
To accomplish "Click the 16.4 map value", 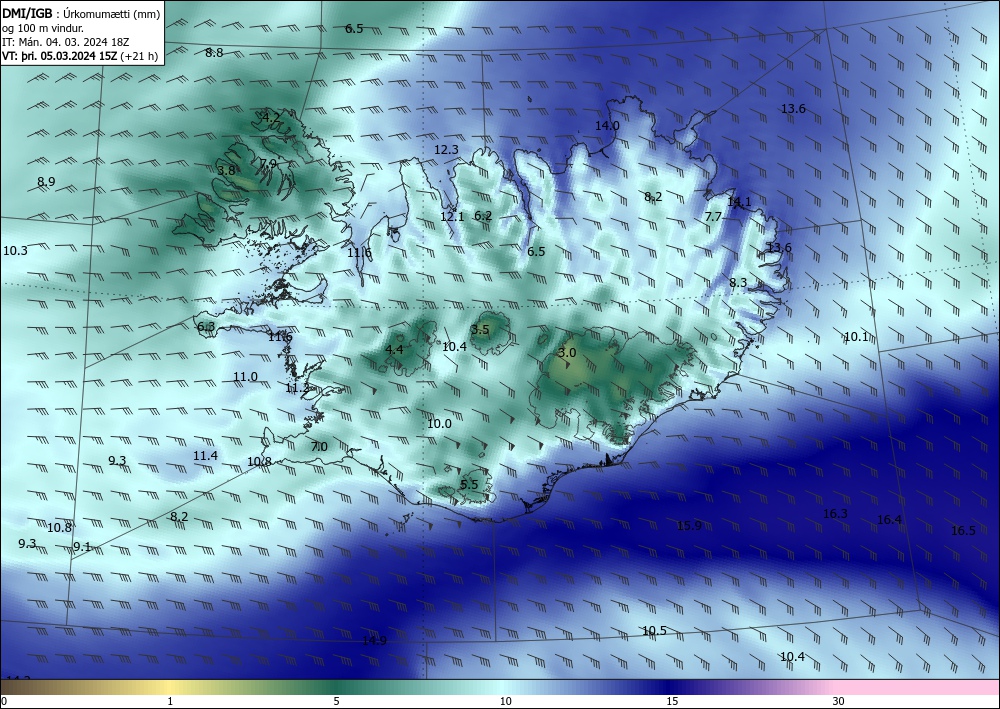I will (890, 520).
